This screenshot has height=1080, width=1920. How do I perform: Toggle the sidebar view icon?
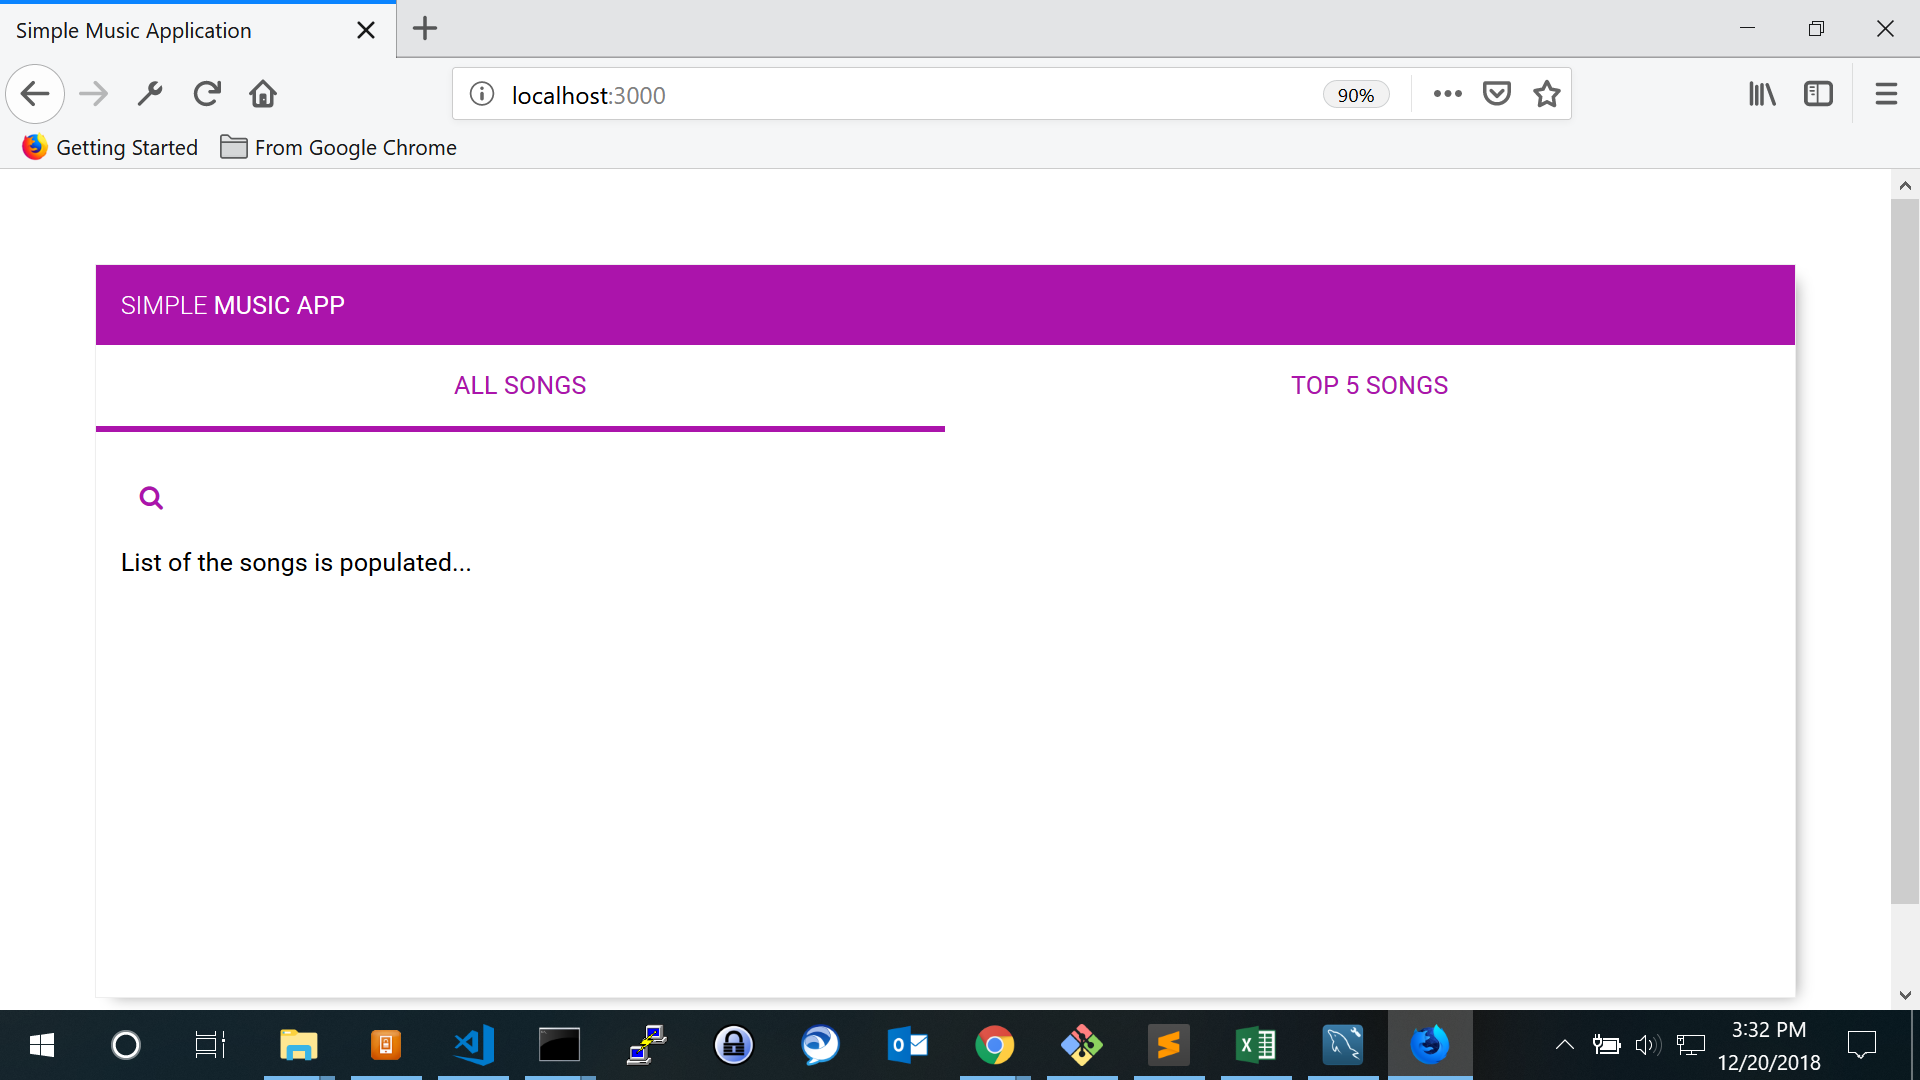[x=1818, y=94]
